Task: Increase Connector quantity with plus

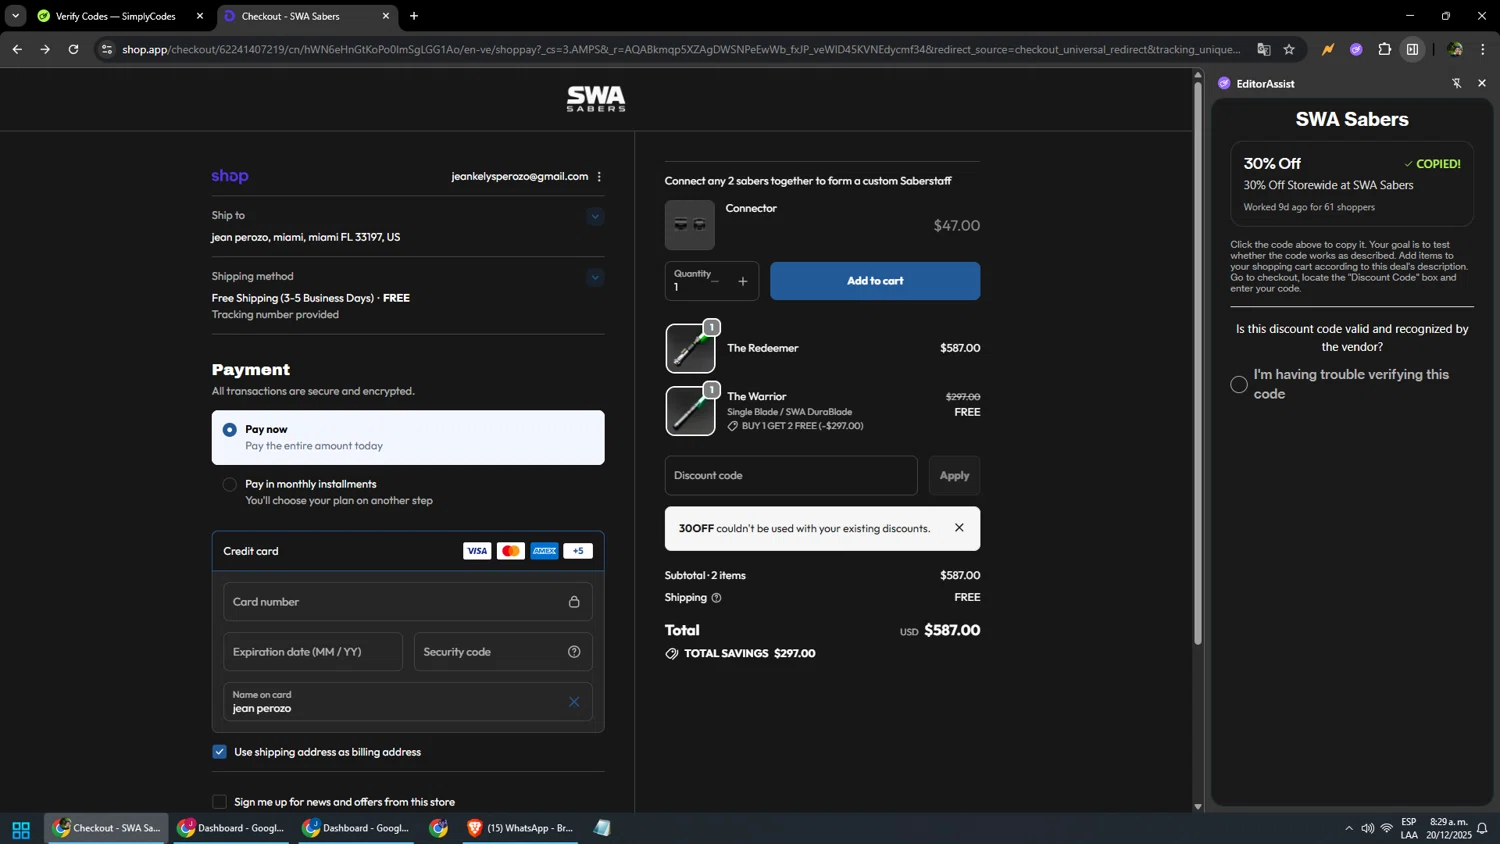Action: point(743,282)
